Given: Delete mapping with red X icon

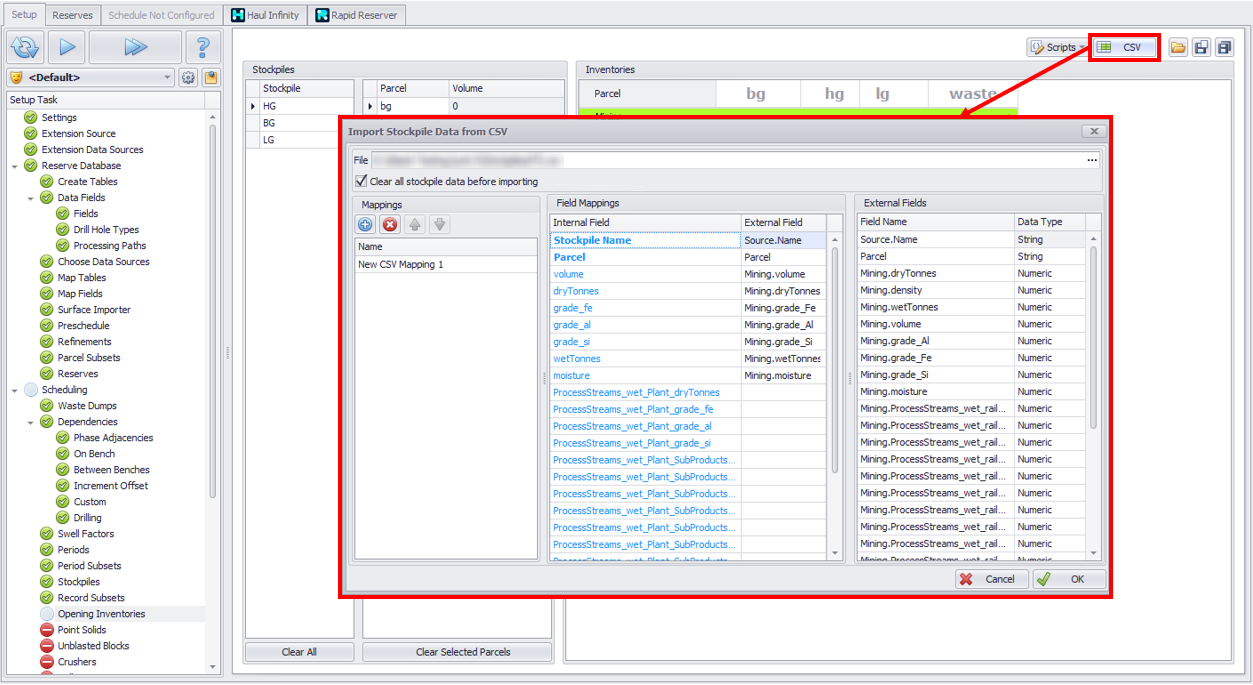Looking at the screenshot, I should (x=390, y=225).
